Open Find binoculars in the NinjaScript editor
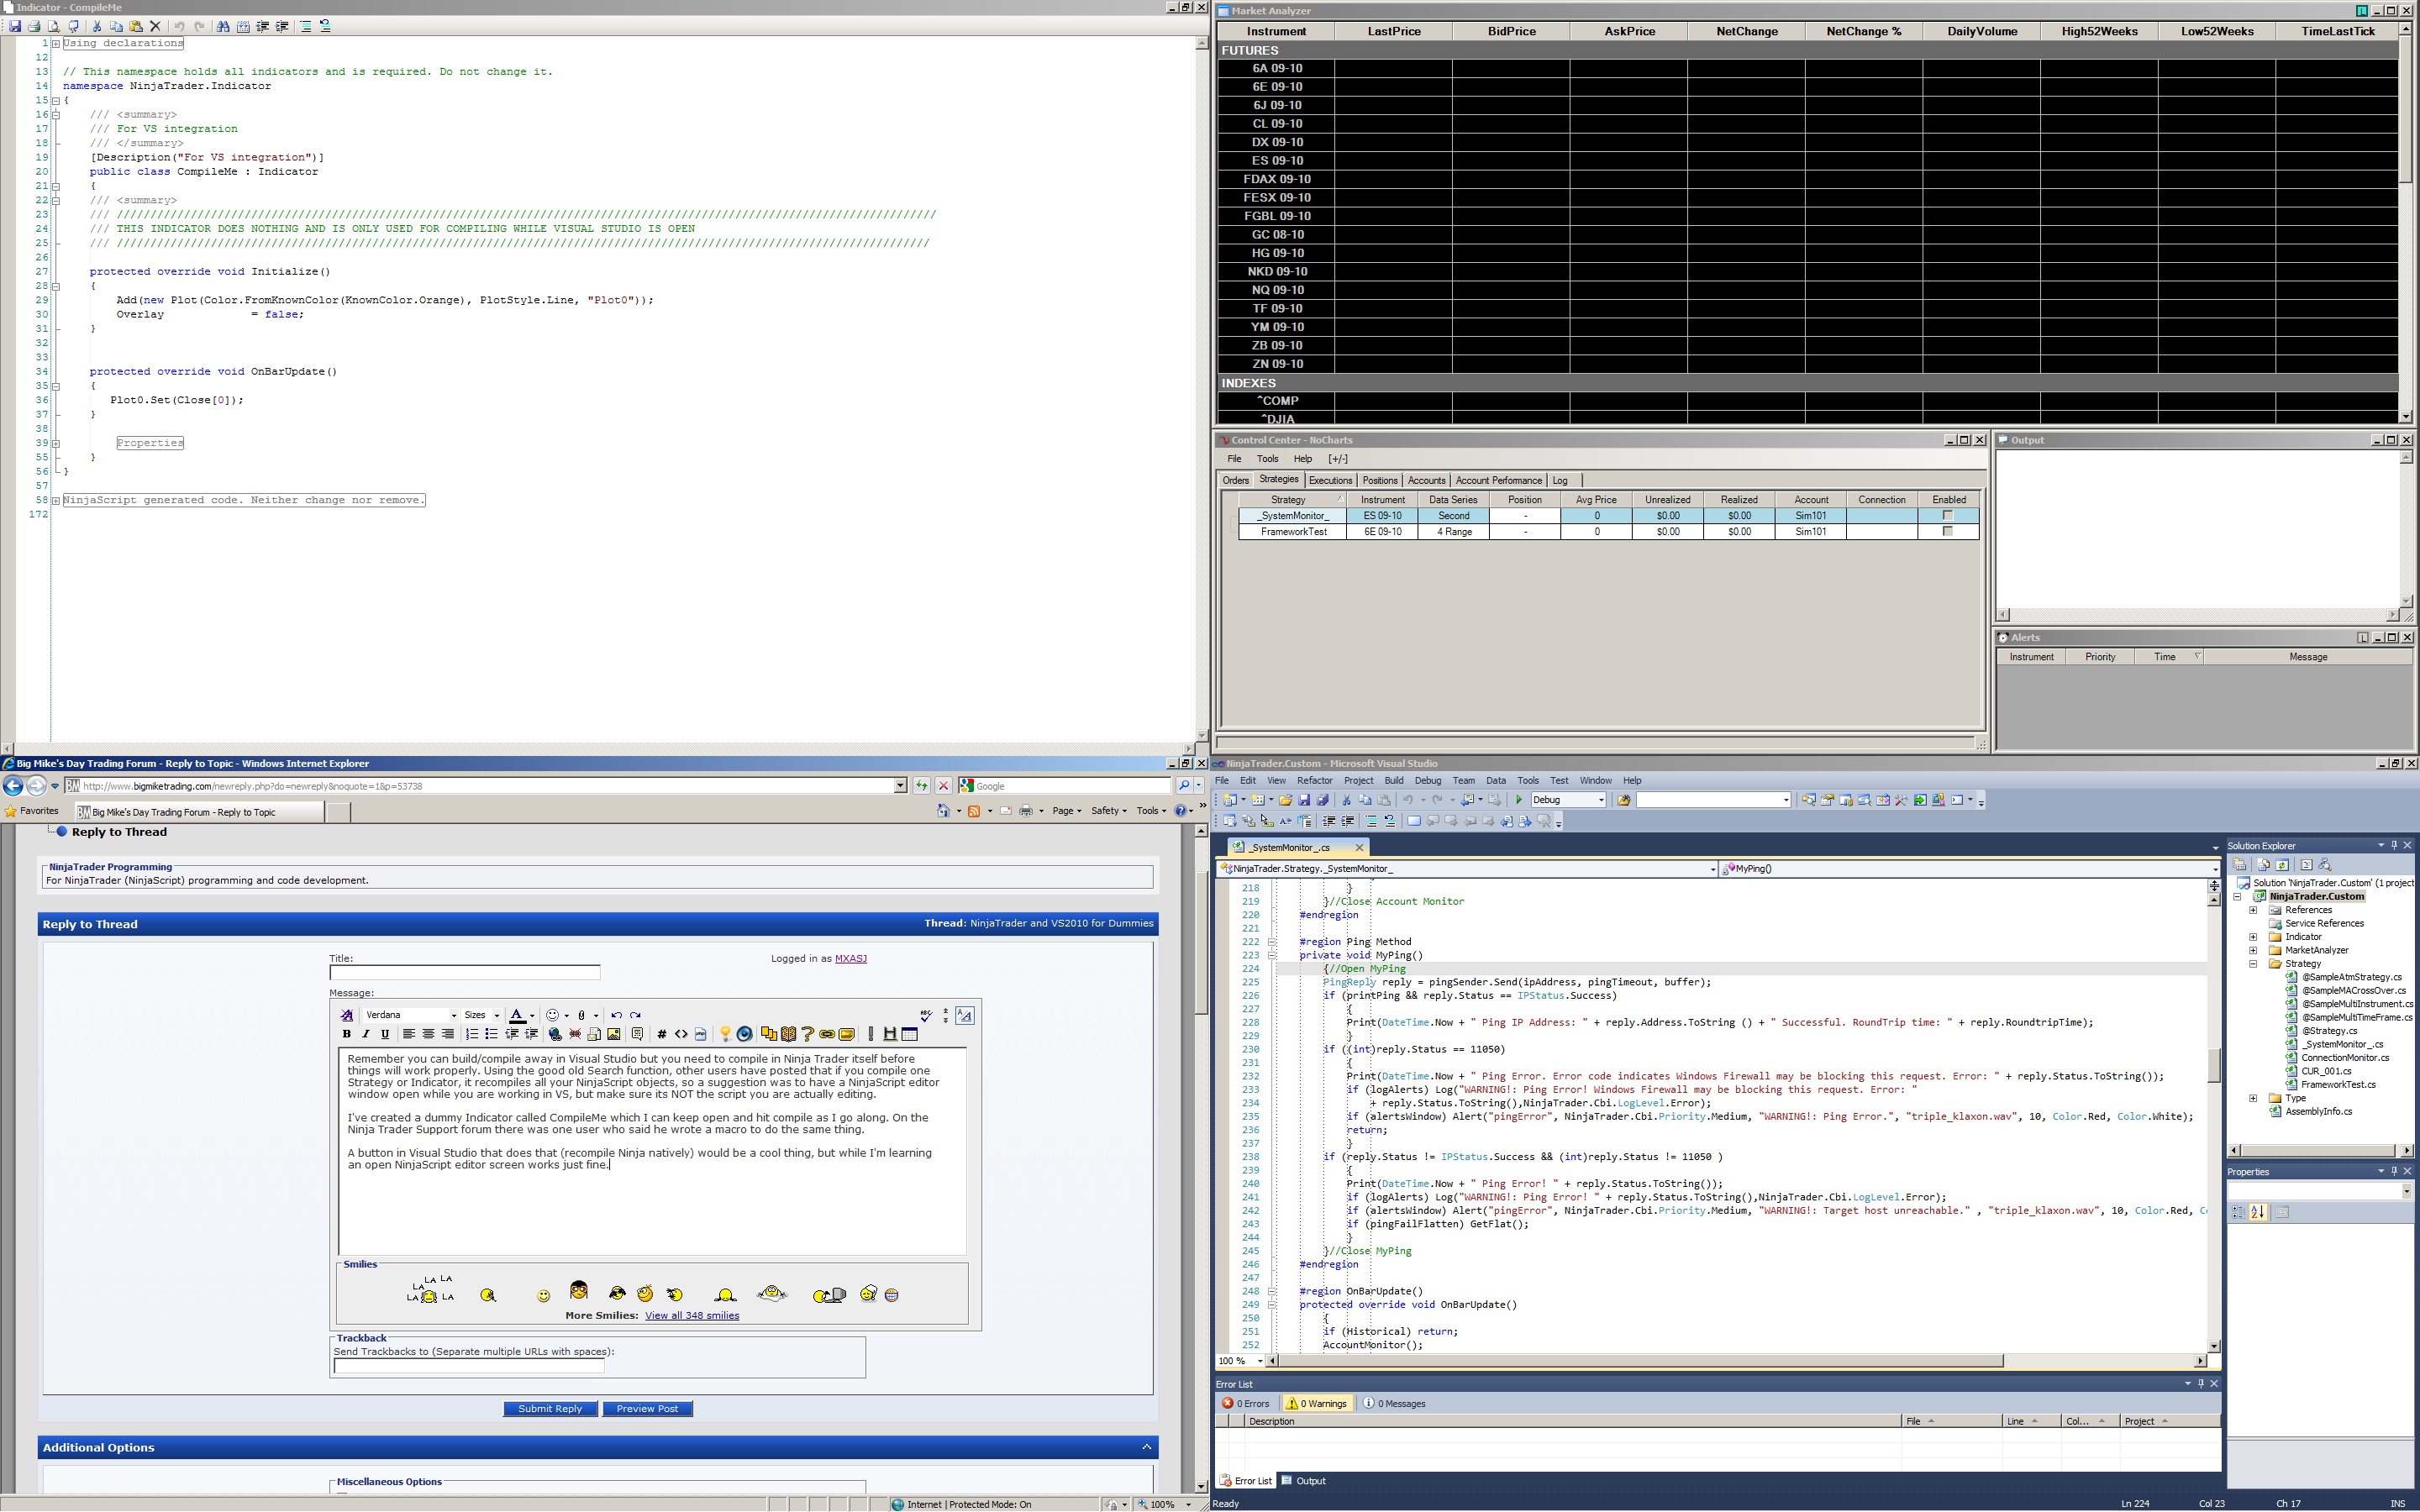 click(x=223, y=26)
